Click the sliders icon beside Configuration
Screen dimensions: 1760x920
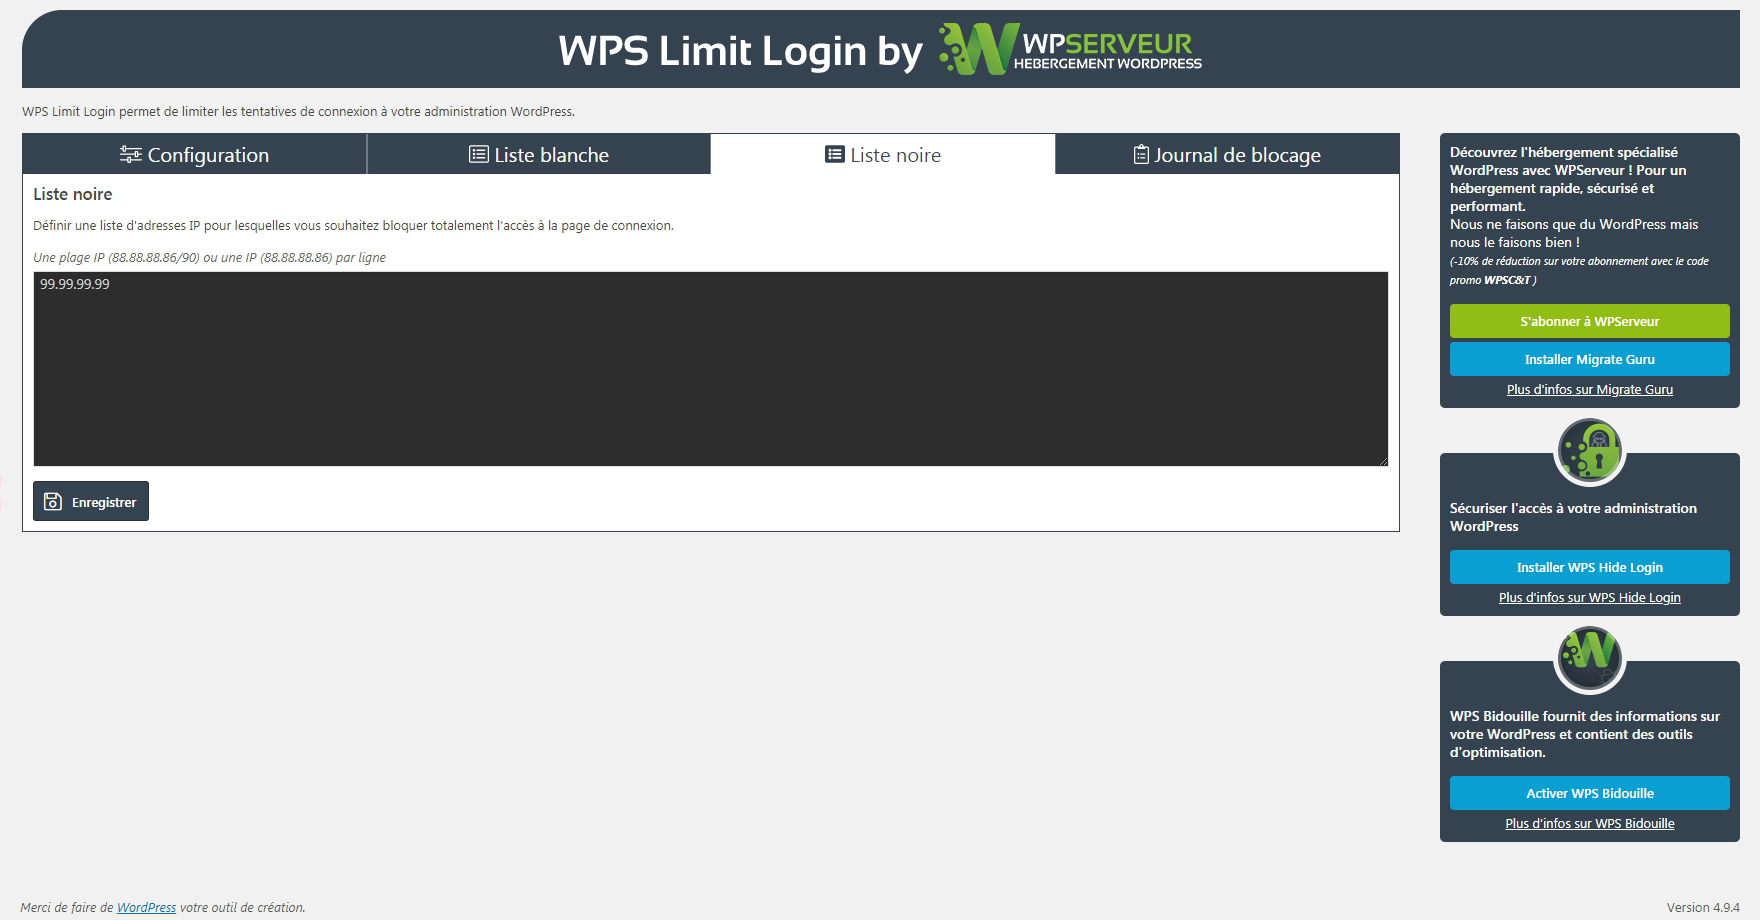pos(130,154)
